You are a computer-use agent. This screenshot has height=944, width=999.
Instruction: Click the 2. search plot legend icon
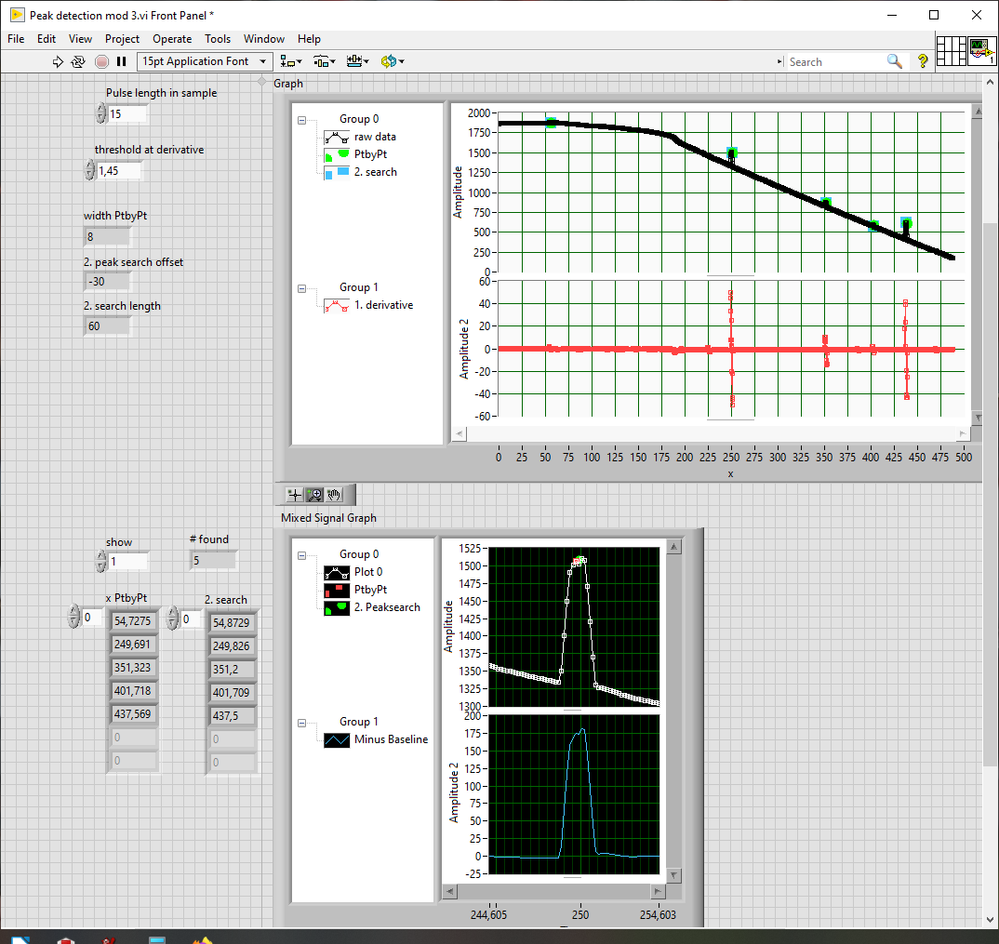coord(336,173)
